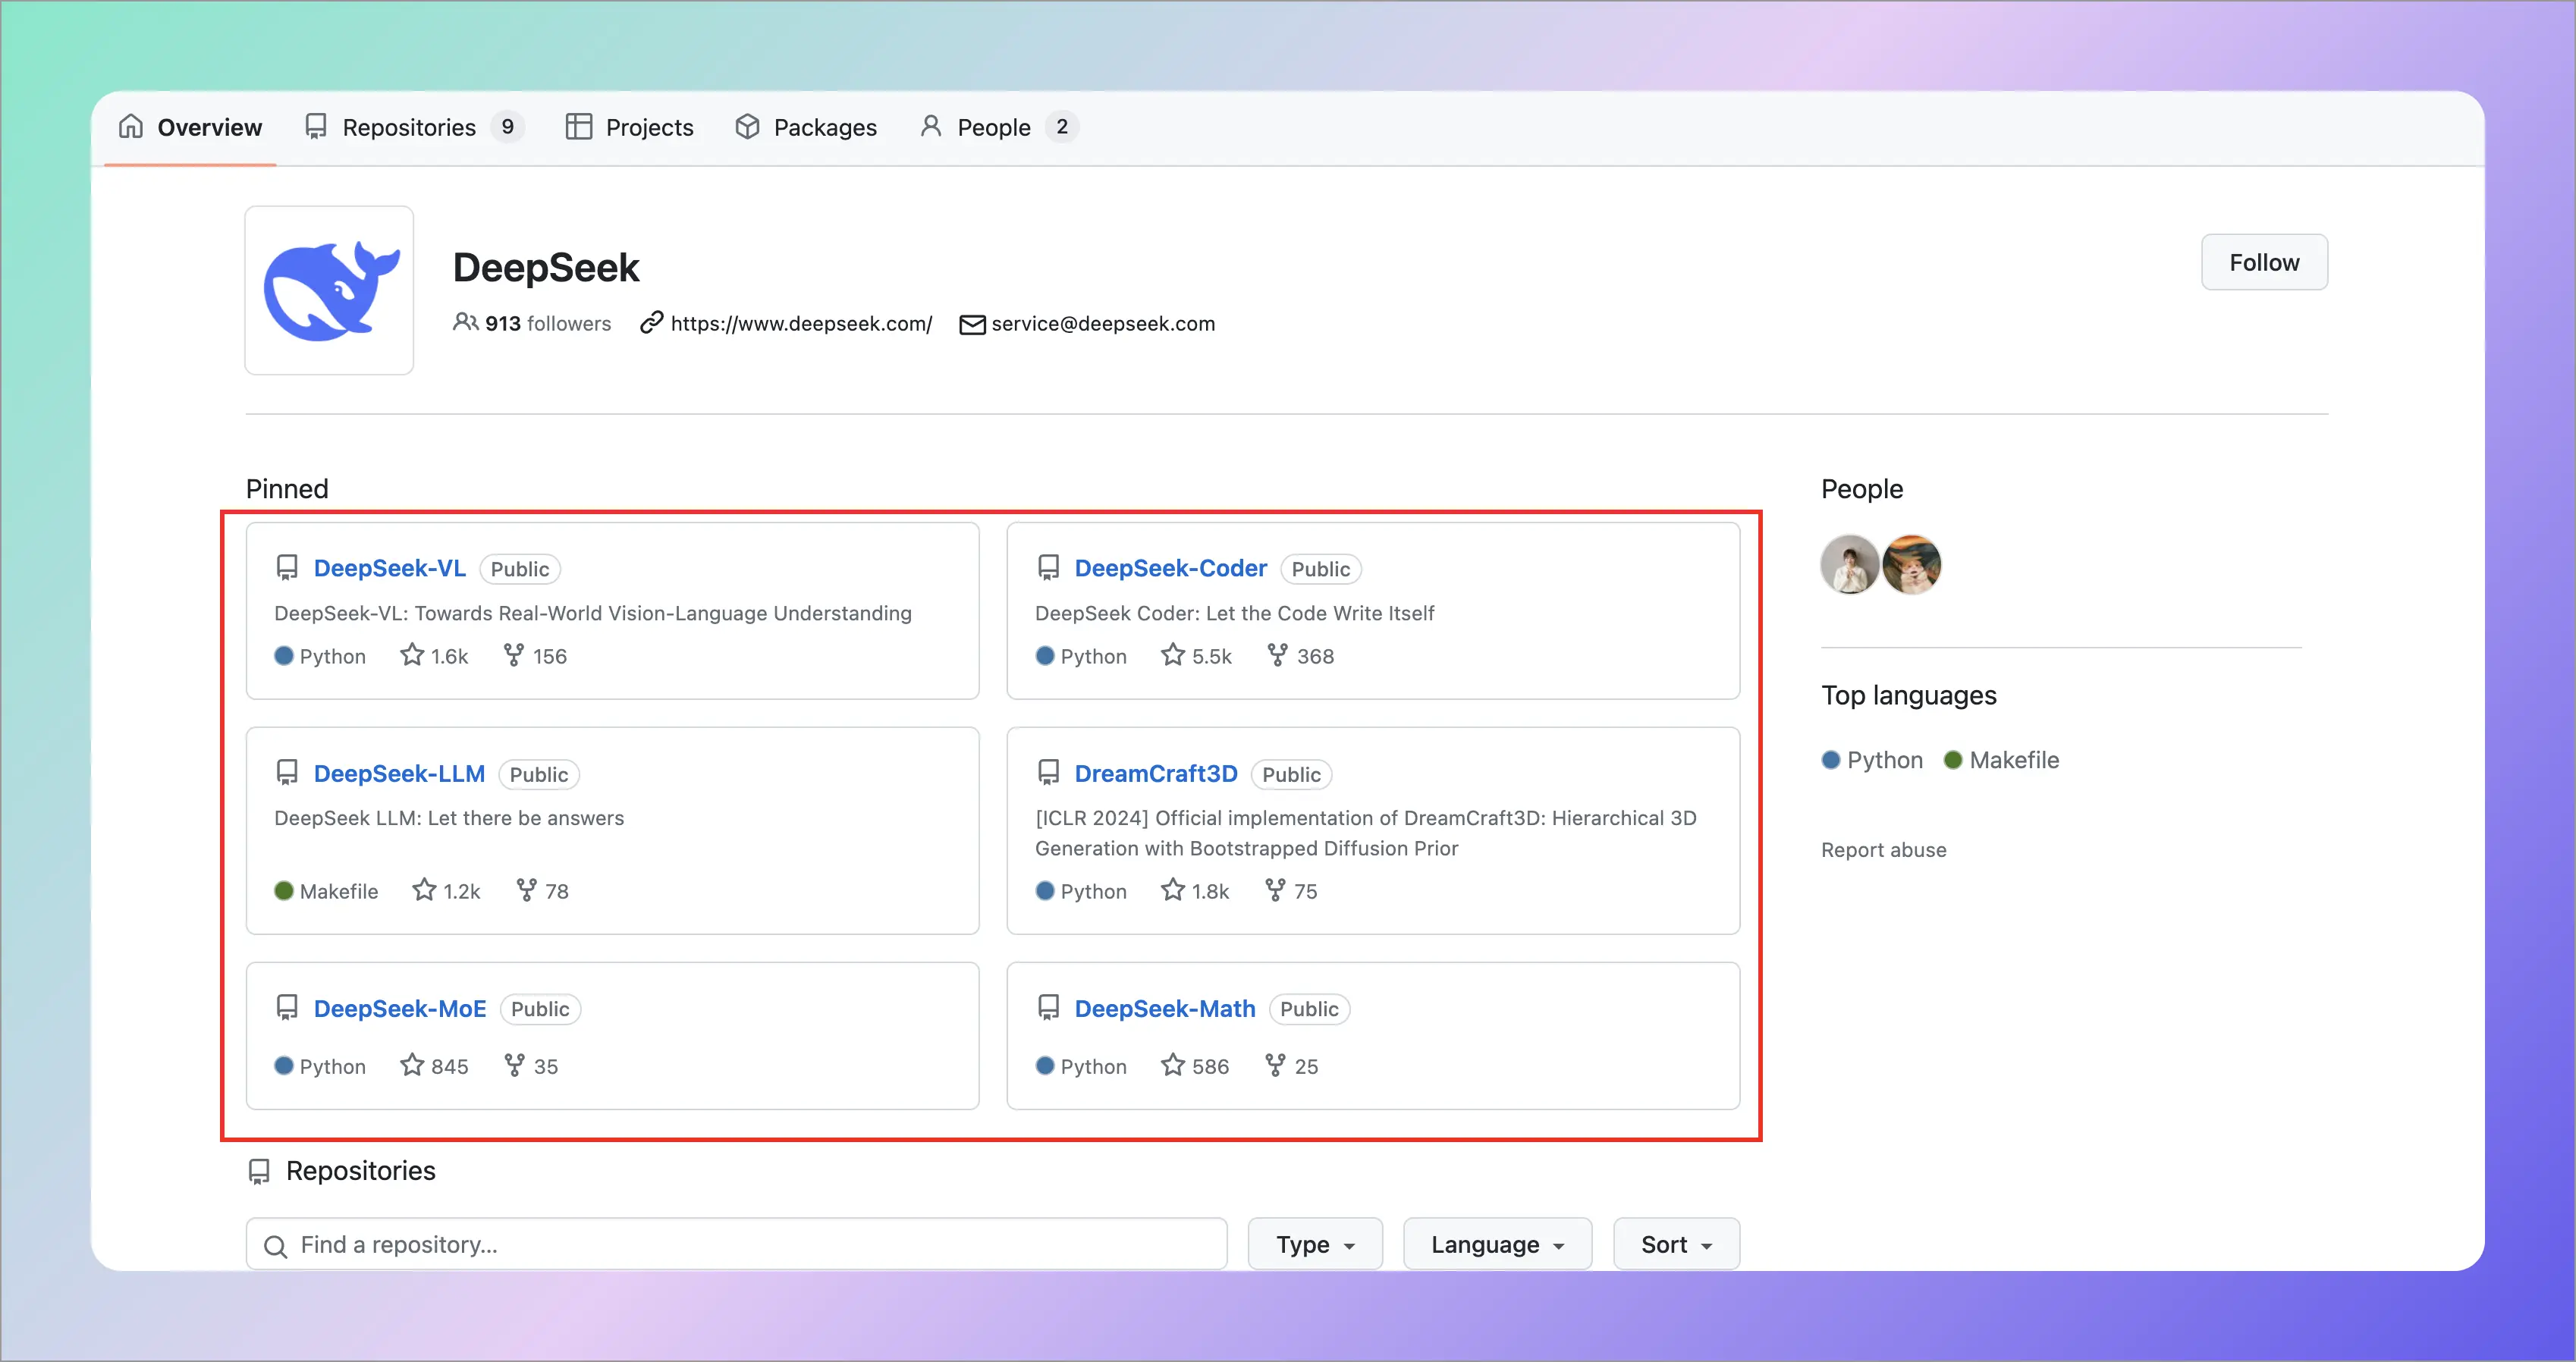Click the fork icon on DreamCraft3D card
This screenshot has height=1362, width=2576.
point(1275,890)
